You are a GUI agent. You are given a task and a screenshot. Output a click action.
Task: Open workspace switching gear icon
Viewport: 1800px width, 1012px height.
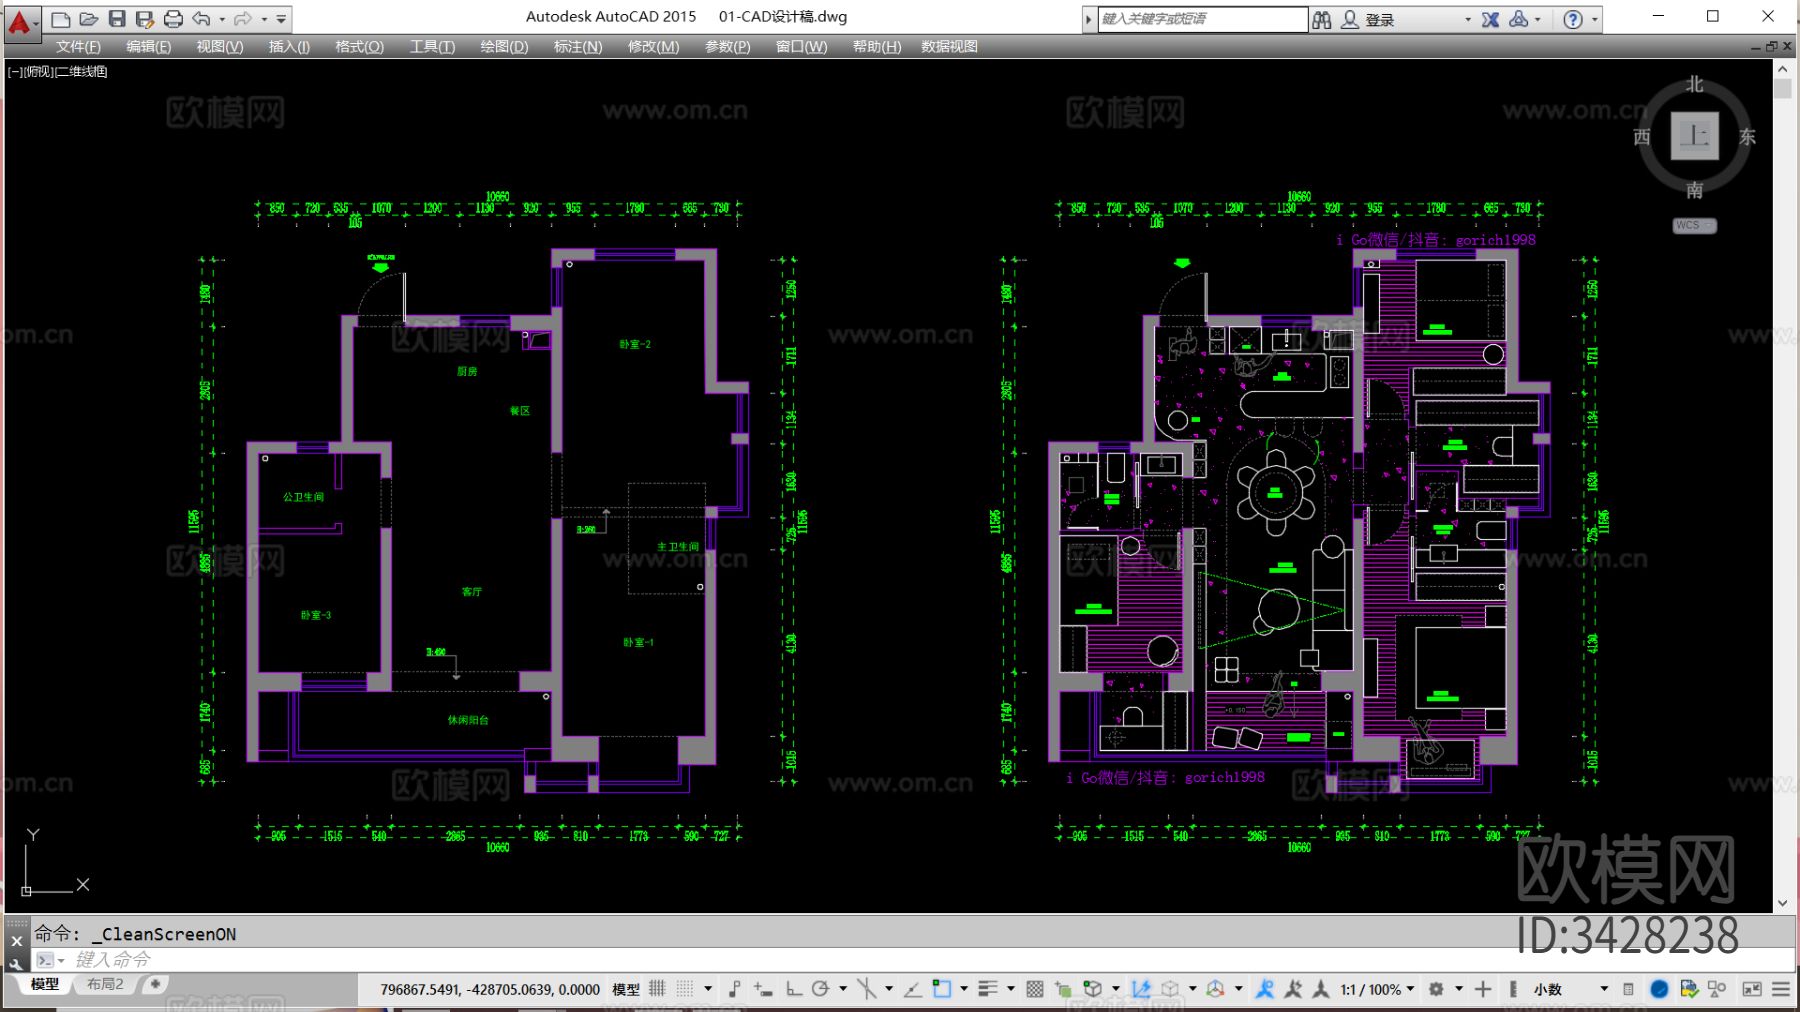click(1436, 989)
